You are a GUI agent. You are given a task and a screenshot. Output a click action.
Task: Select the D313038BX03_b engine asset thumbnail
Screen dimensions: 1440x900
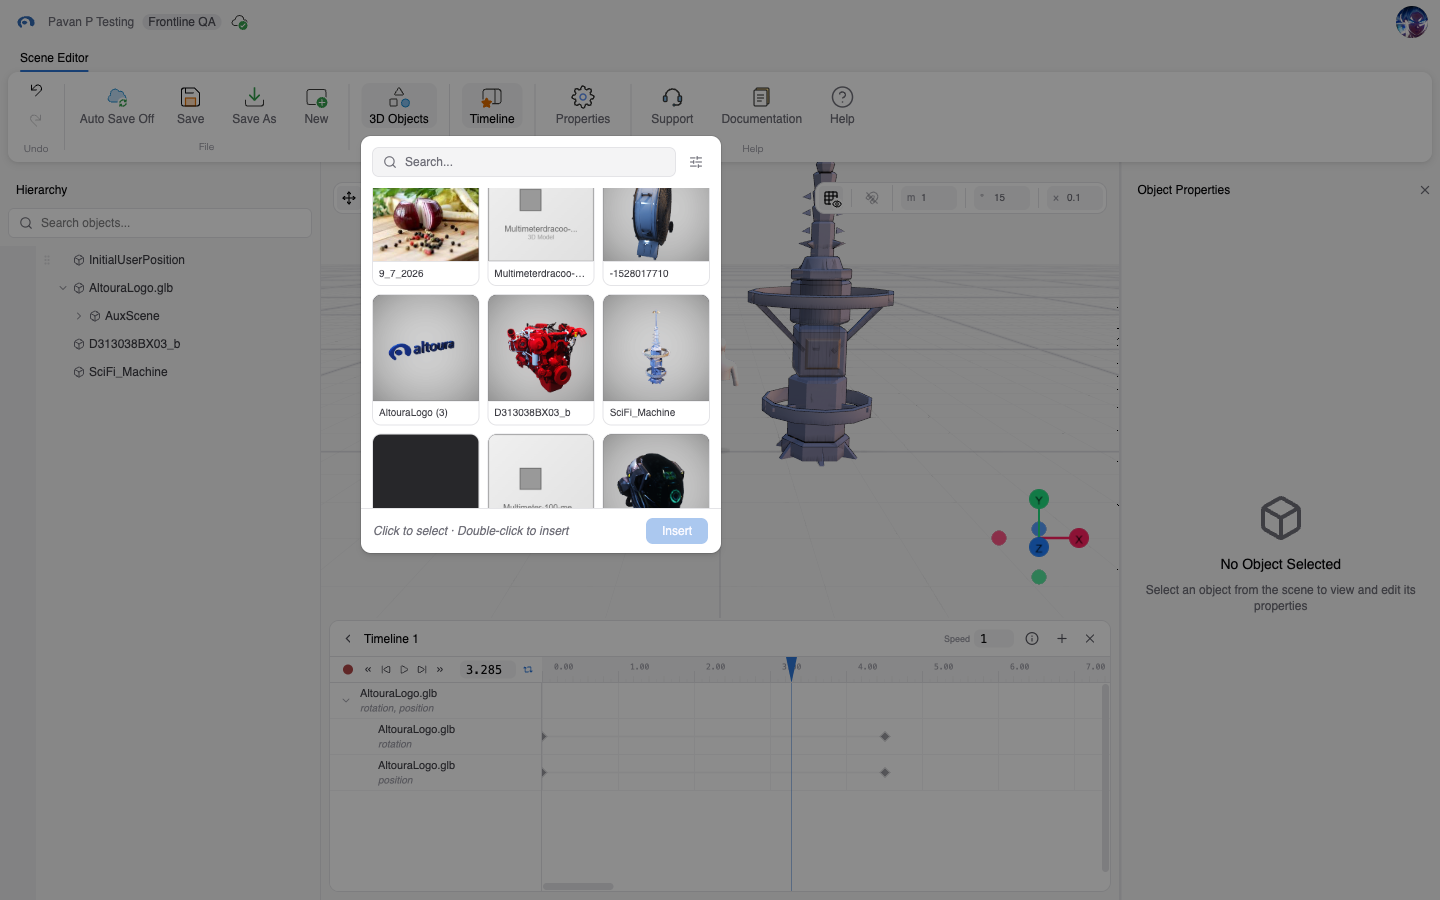point(541,348)
